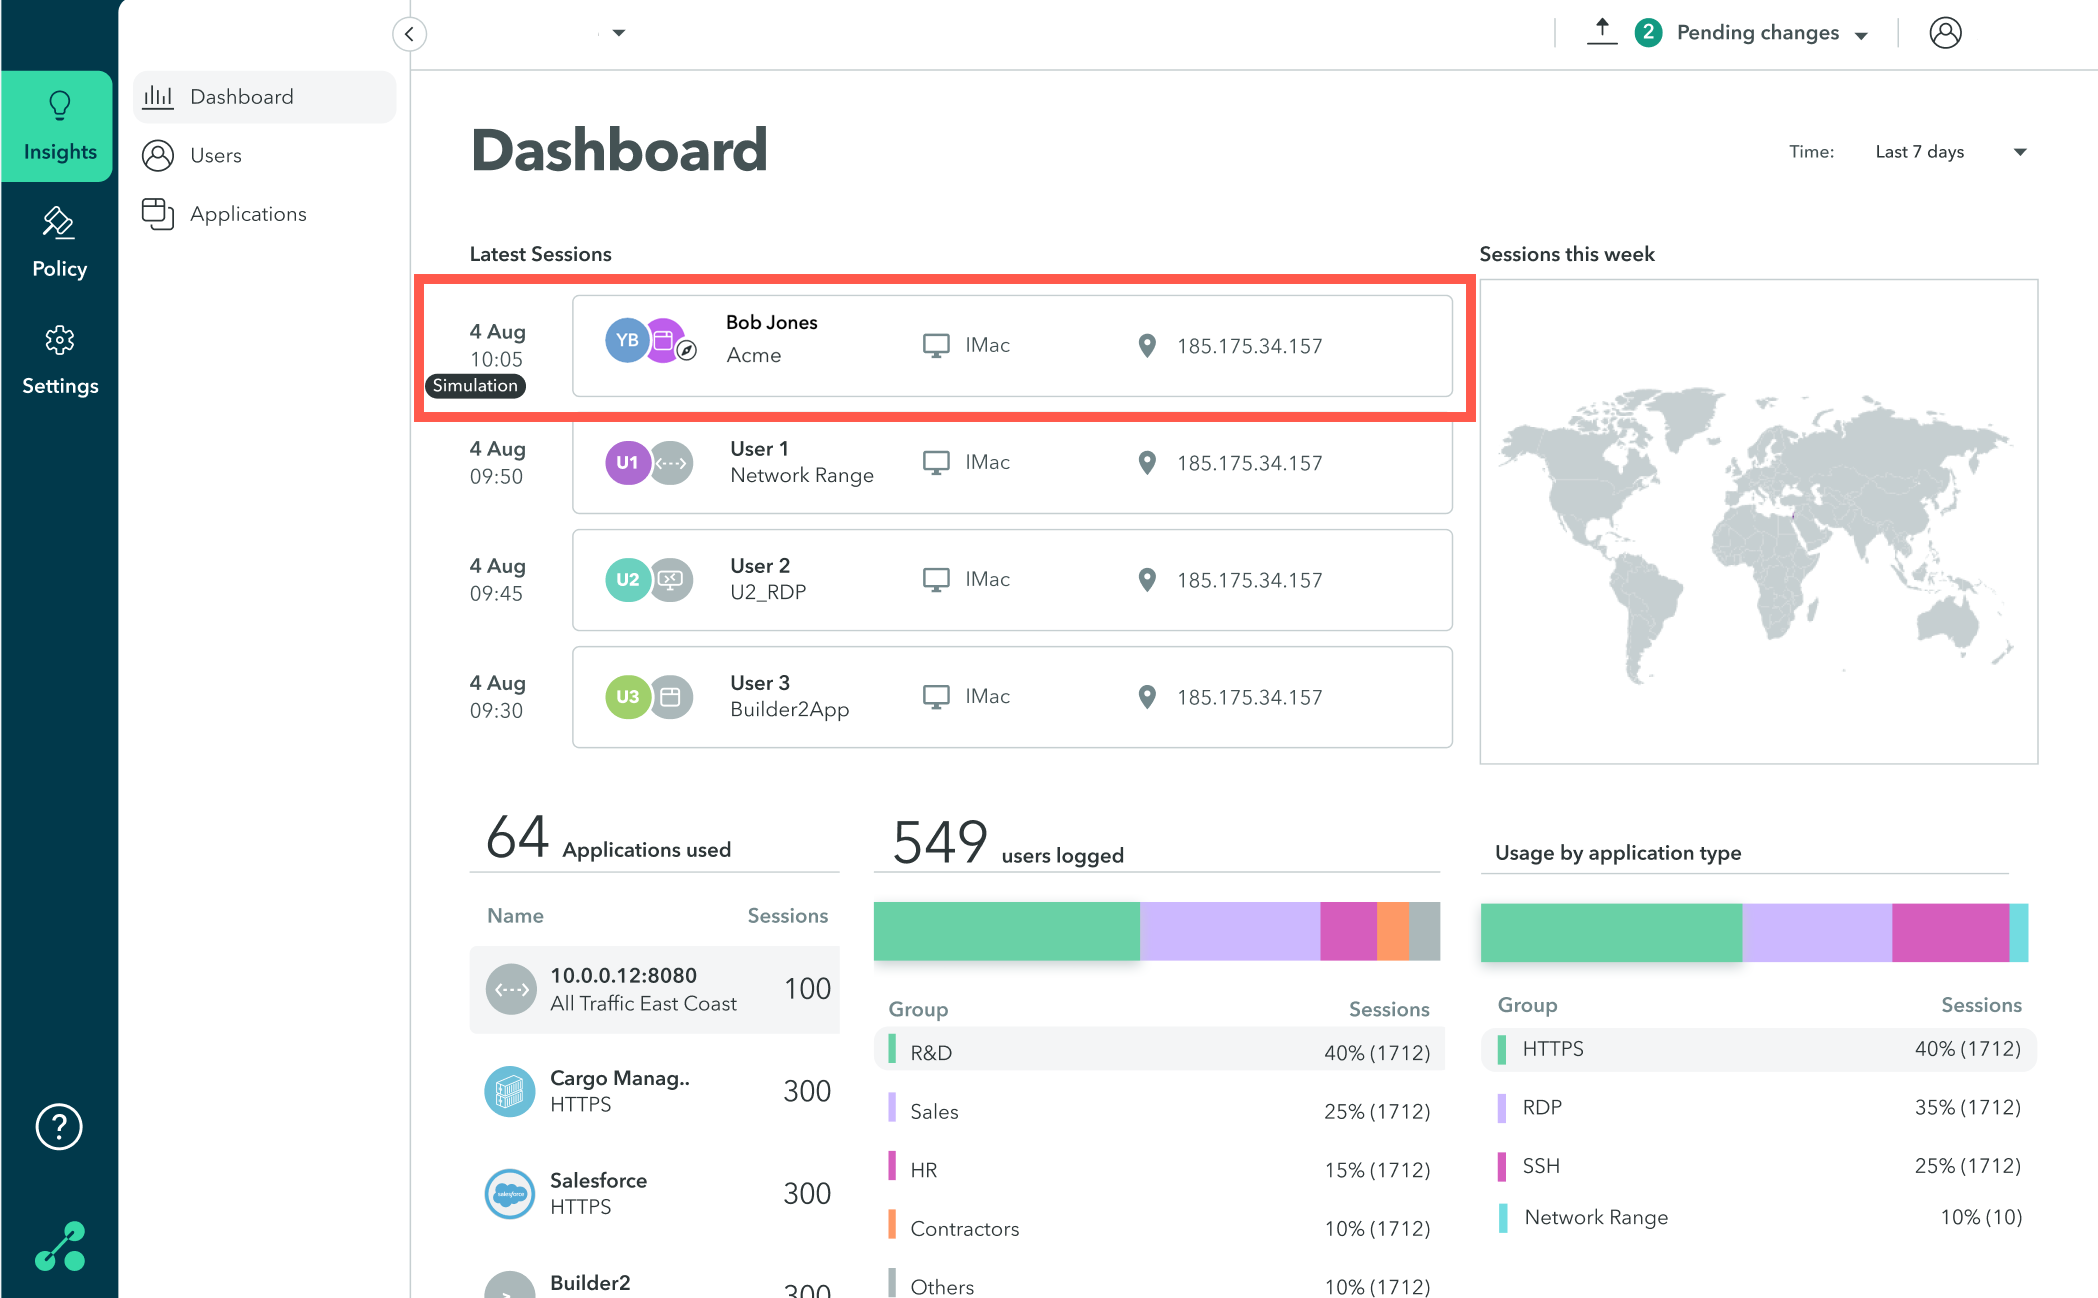Click the RDP icon for User 2
2098x1298 pixels.
coord(672,580)
